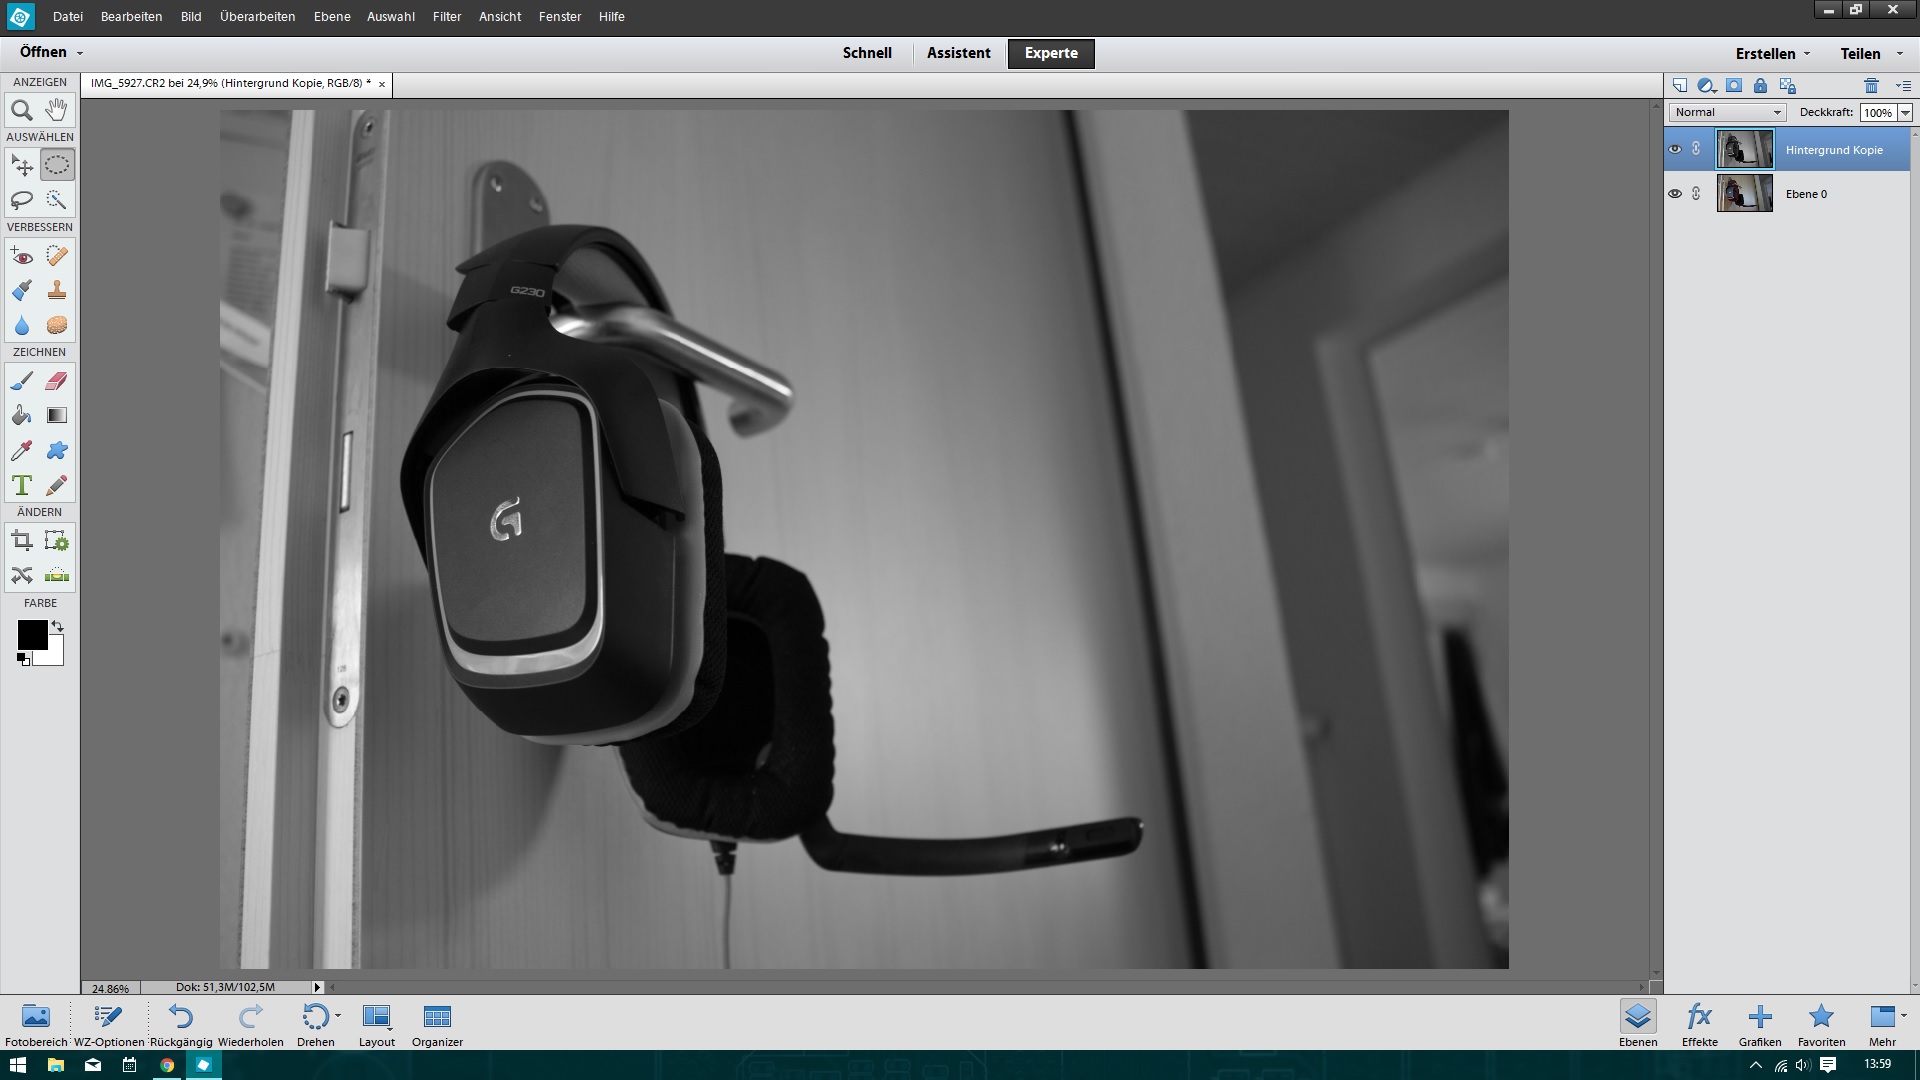The height and width of the screenshot is (1080, 1920).
Task: Select the Straighten tool
Action: tap(57, 575)
